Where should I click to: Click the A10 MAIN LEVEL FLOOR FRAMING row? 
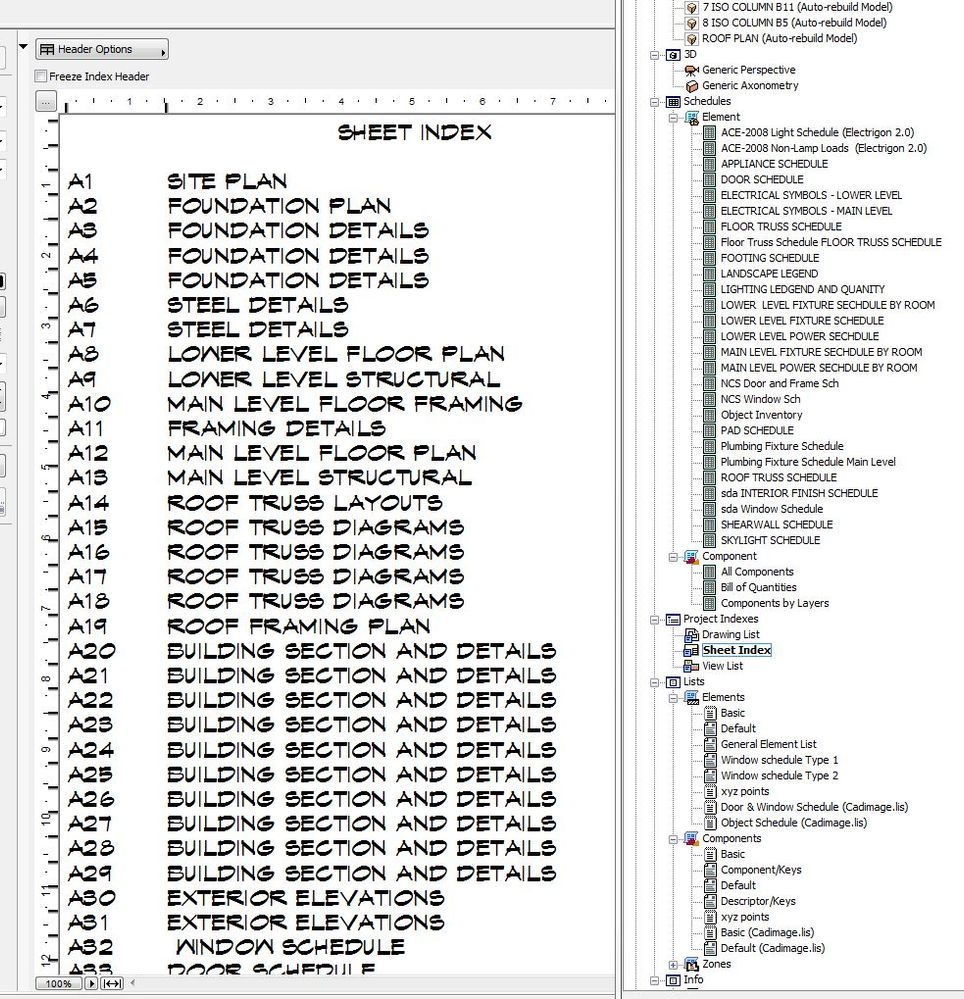click(295, 404)
